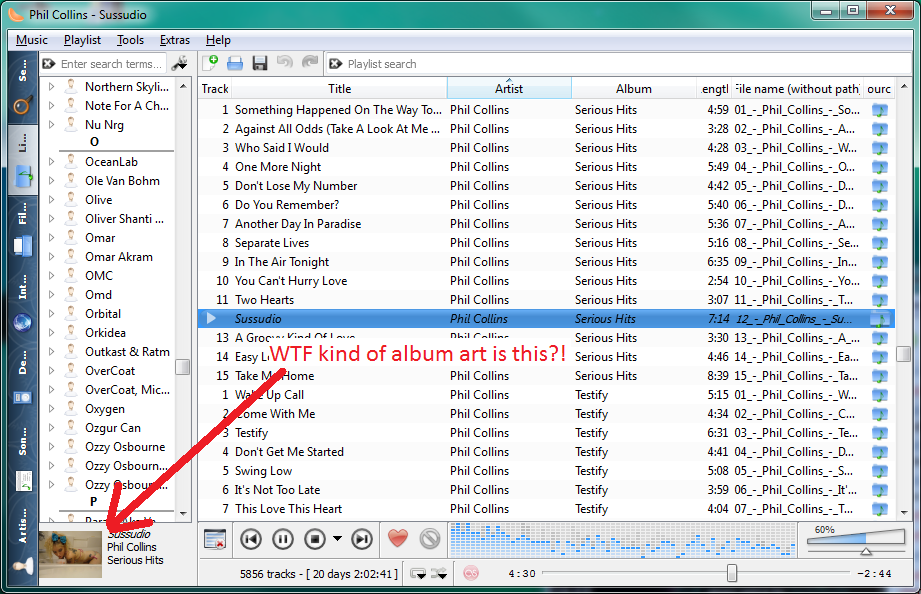Screen dimensions: 921x594
Task: Clear the playlist with list icon
Action: click(215, 538)
